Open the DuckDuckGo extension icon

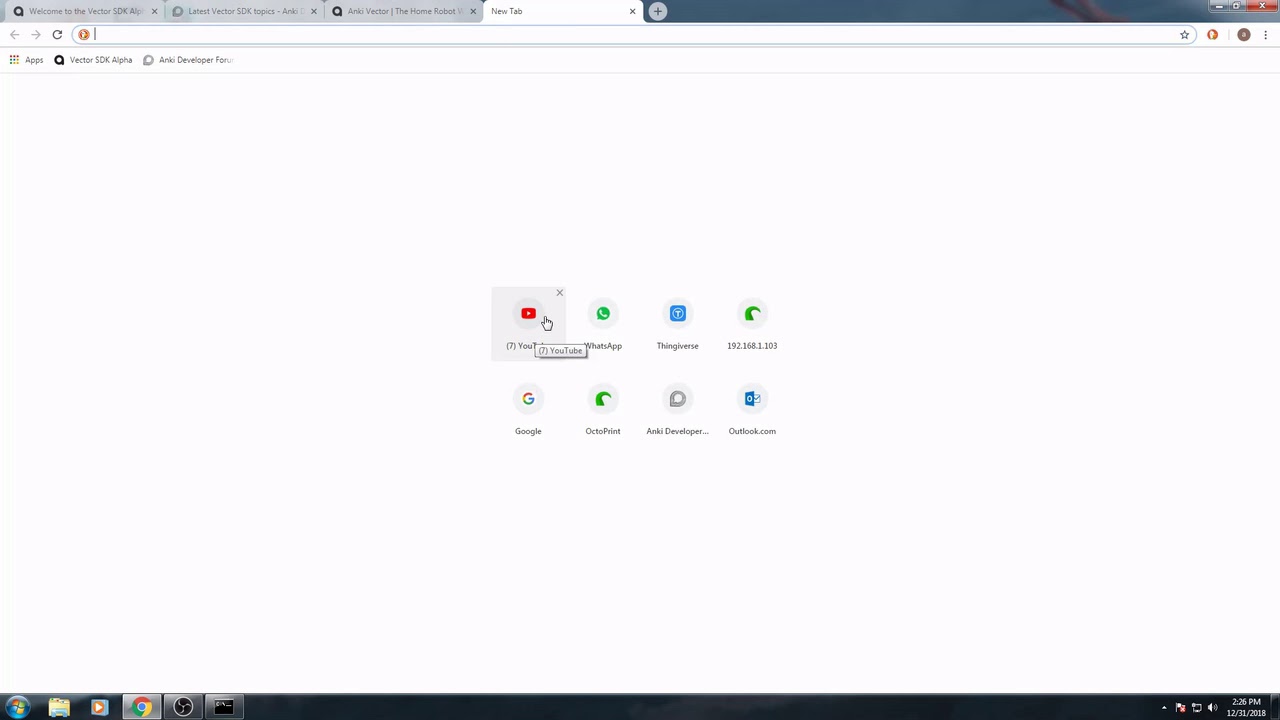pos(1213,35)
